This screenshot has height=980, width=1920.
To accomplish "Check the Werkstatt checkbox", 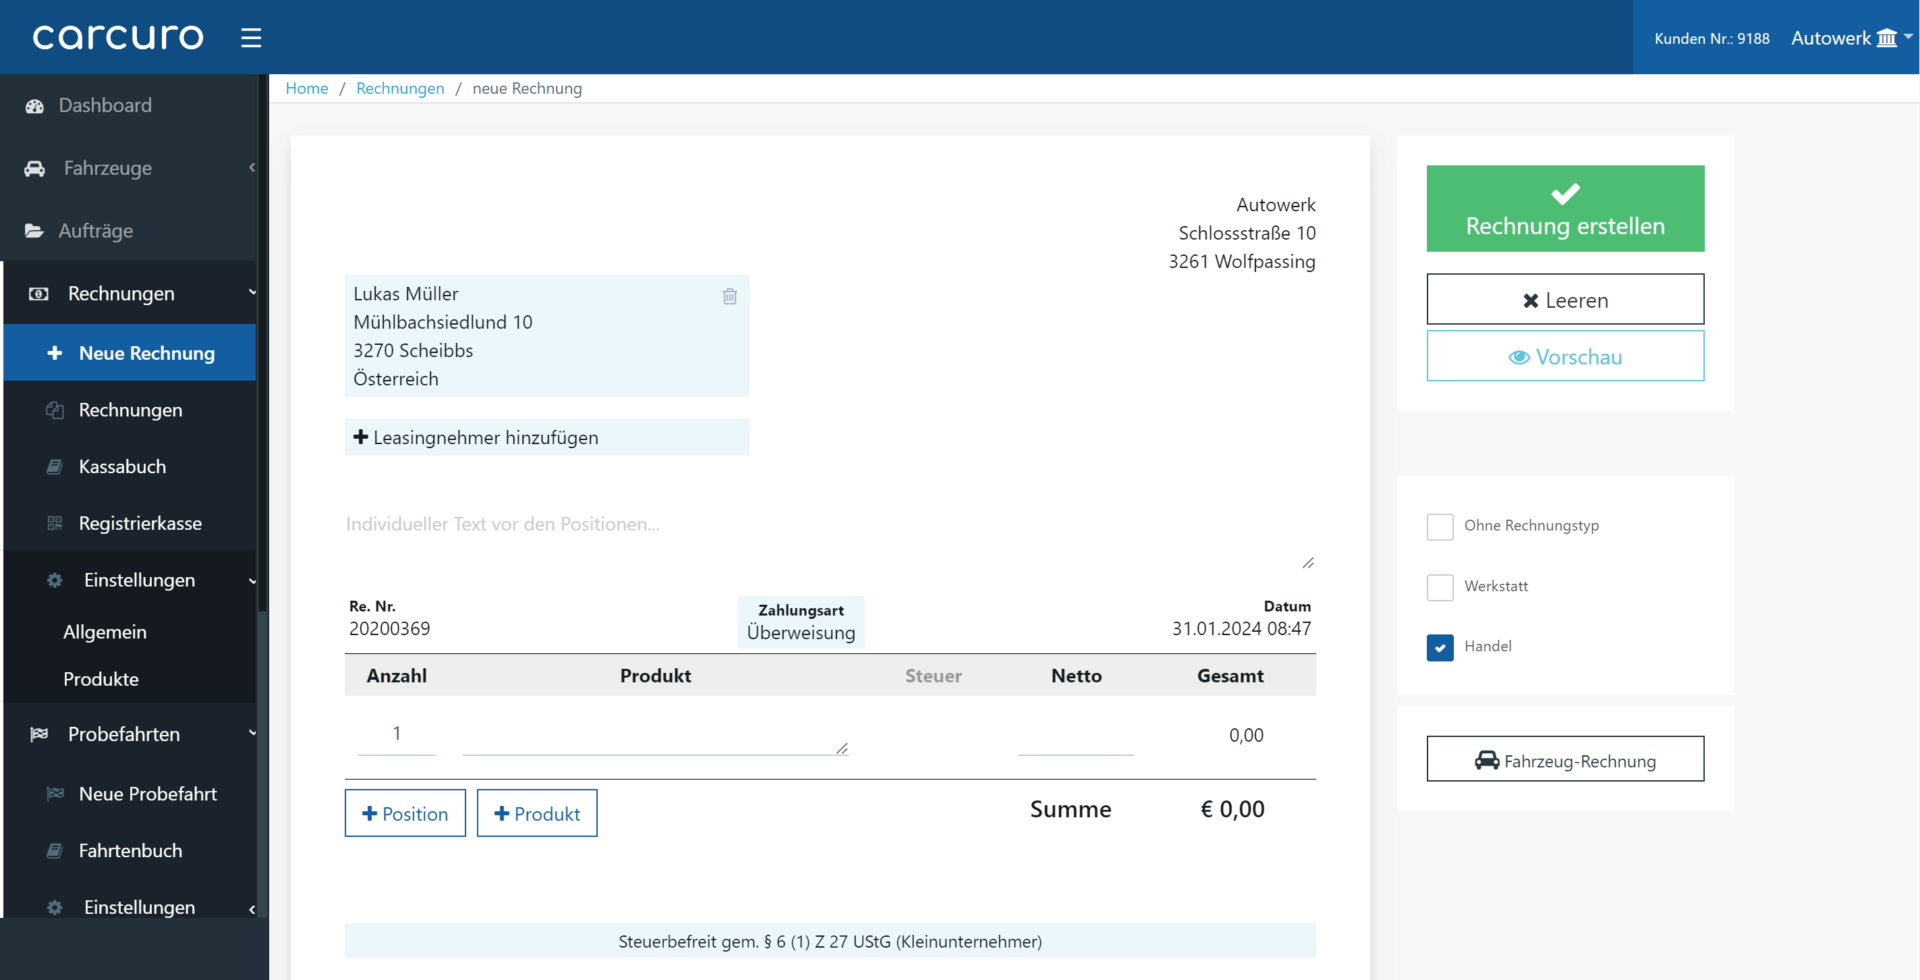I will 1440,588.
